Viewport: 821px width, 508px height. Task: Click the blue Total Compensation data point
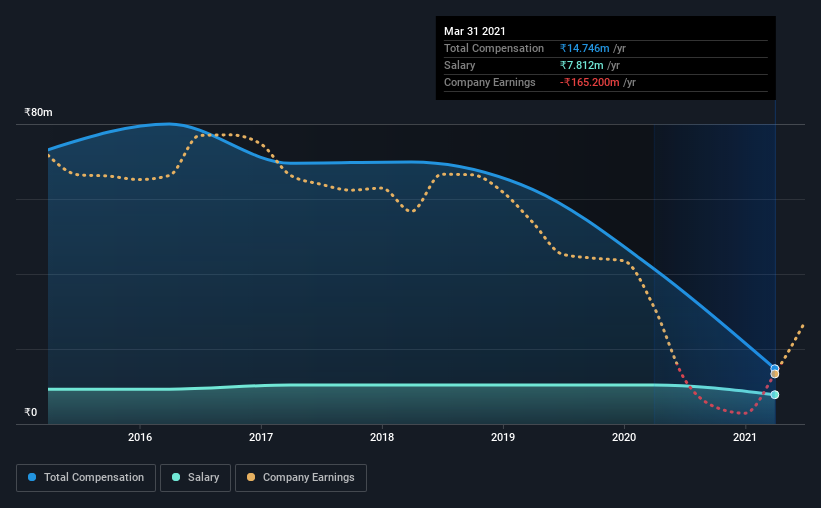[x=774, y=369]
